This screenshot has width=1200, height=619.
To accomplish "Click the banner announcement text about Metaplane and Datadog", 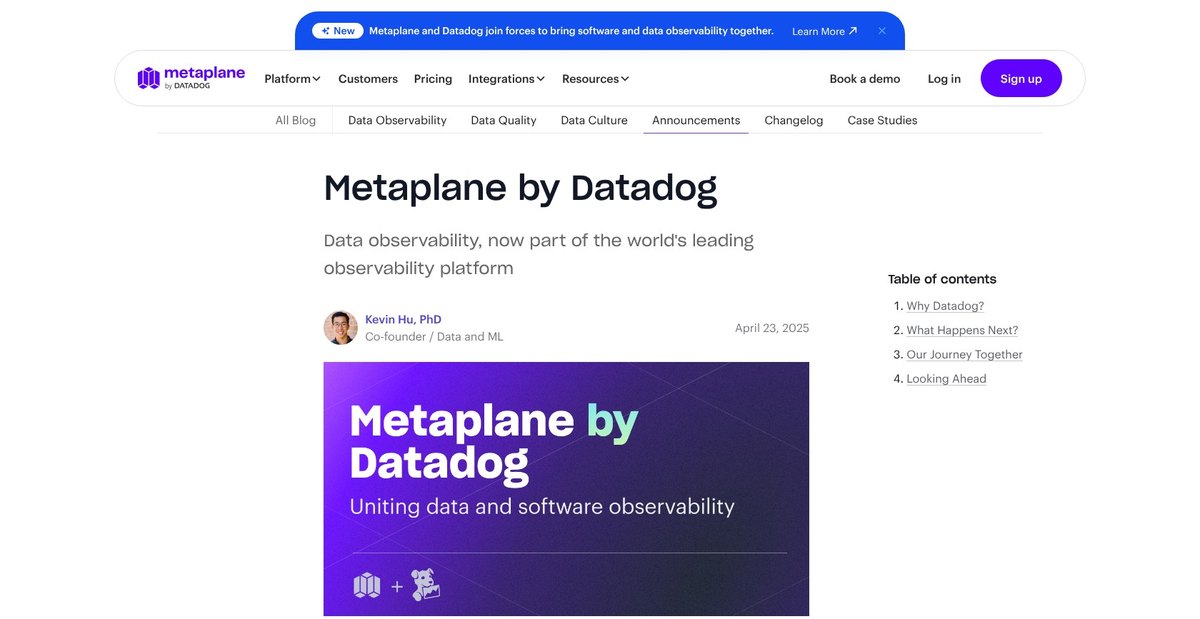I will [571, 31].
